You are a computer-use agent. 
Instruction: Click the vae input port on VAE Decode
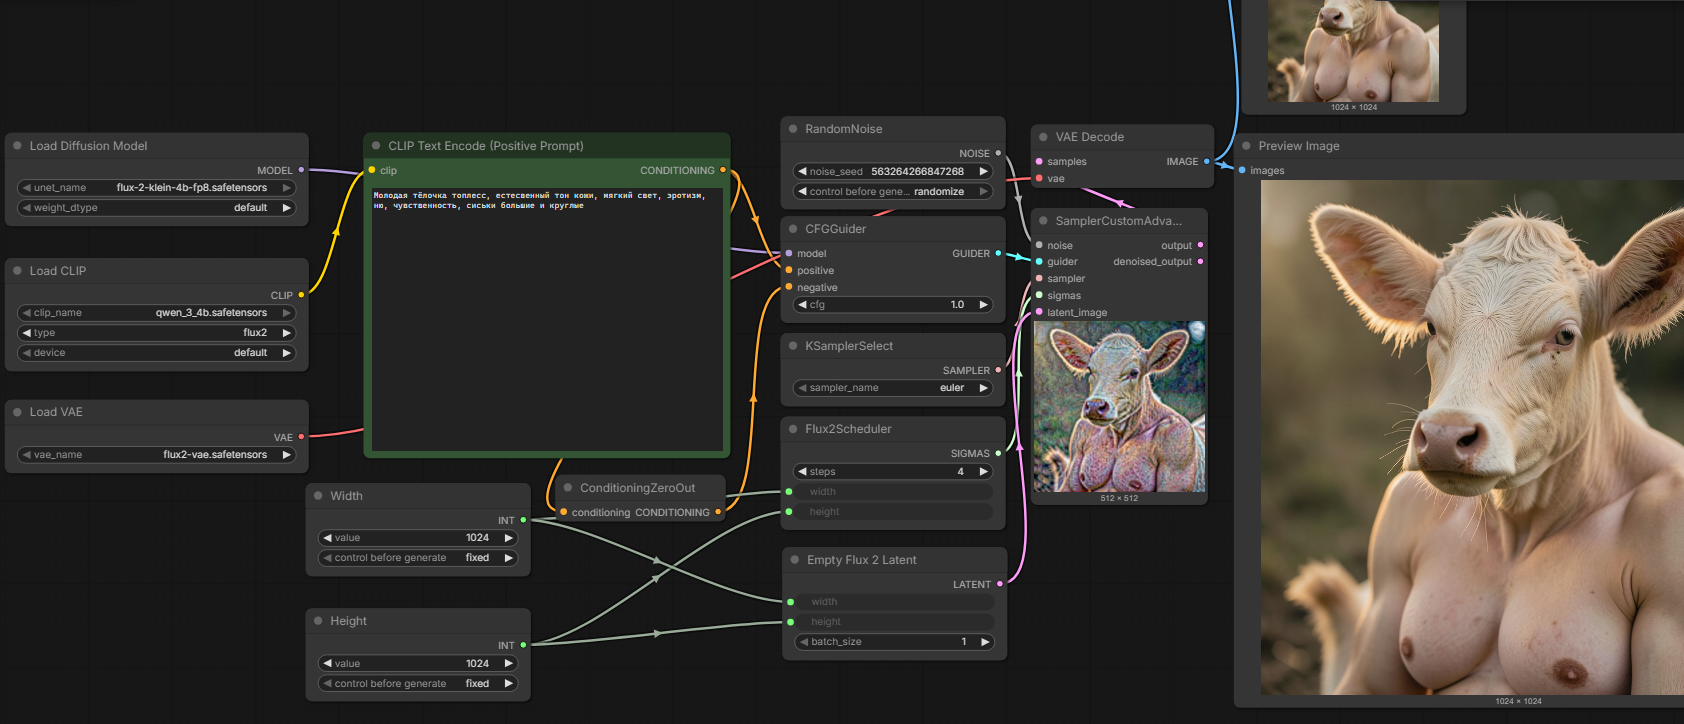[1039, 178]
